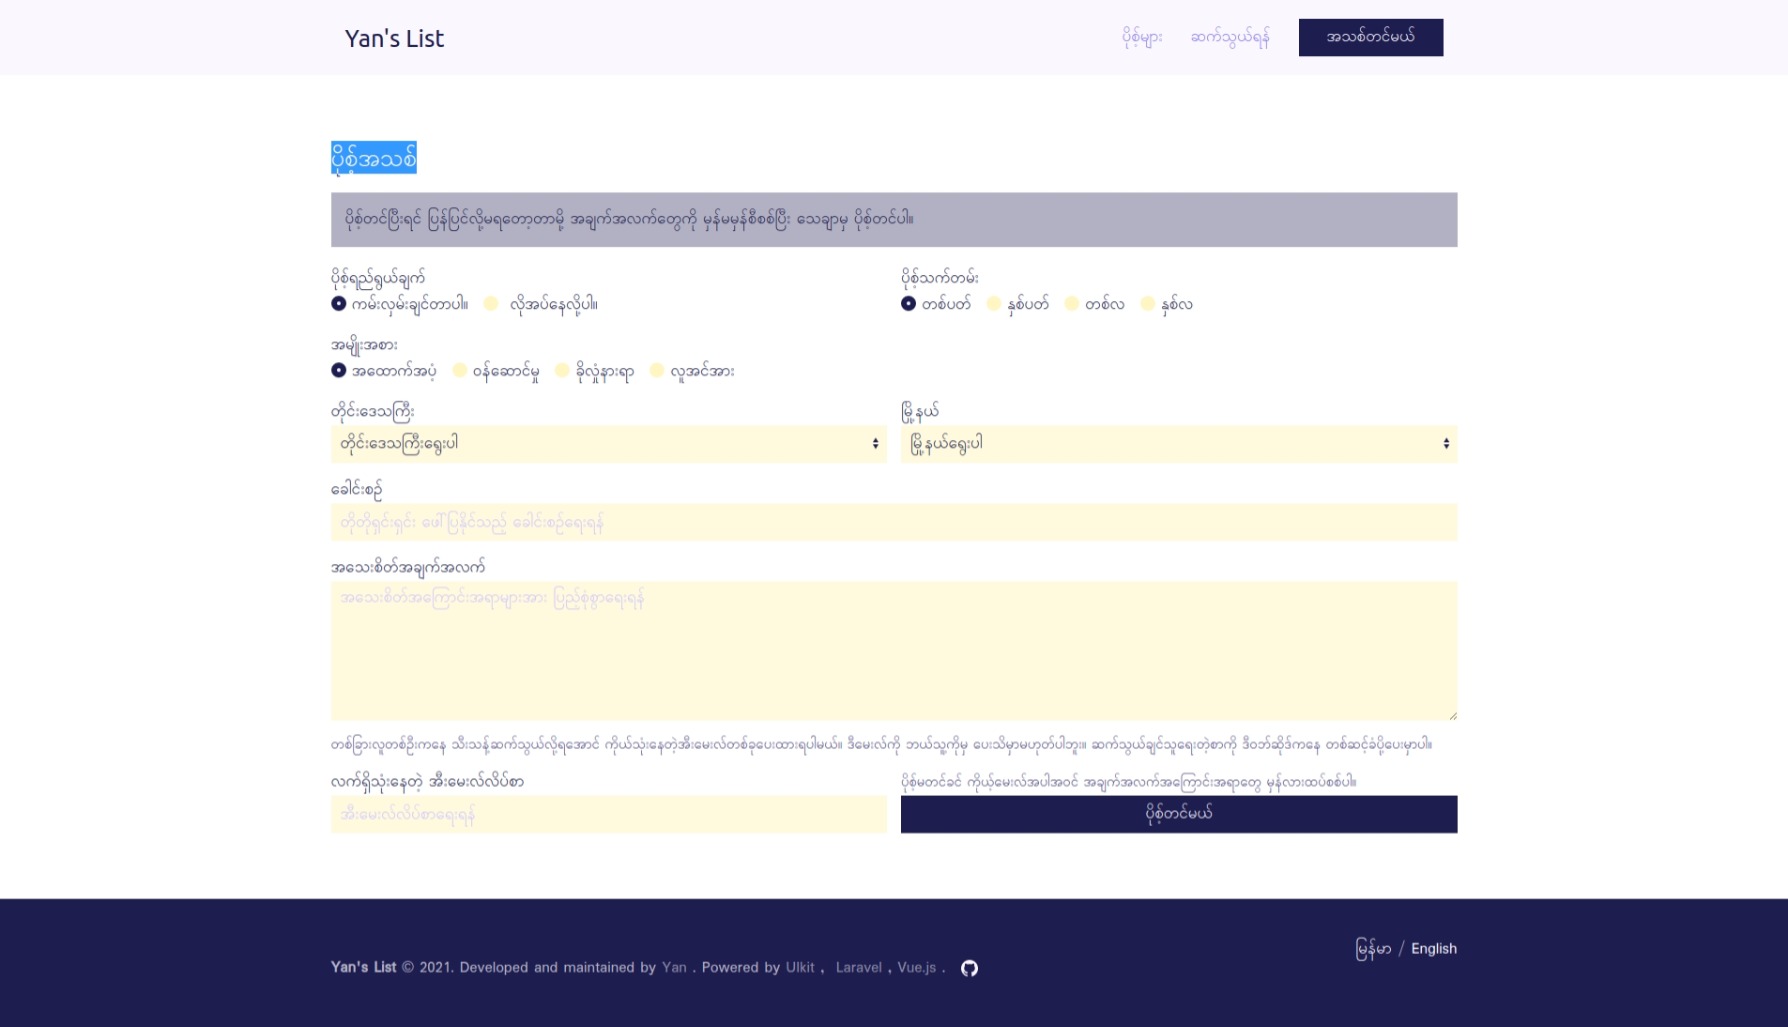Choose the second duration radio option
The height and width of the screenshot is (1027, 1788).
tap(994, 304)
